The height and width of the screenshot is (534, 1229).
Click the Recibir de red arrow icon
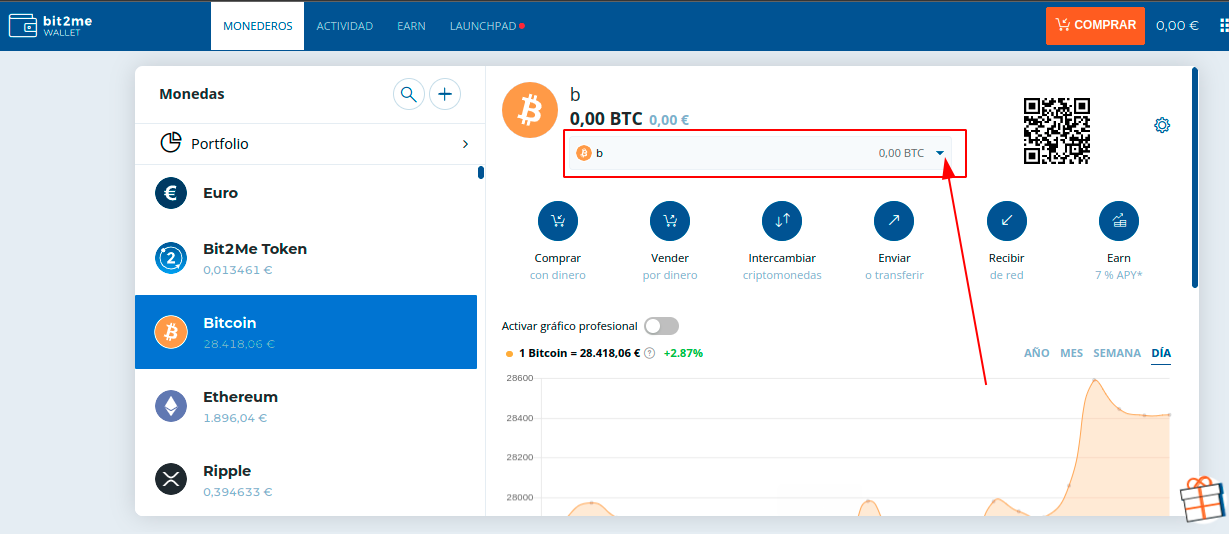1007,221
